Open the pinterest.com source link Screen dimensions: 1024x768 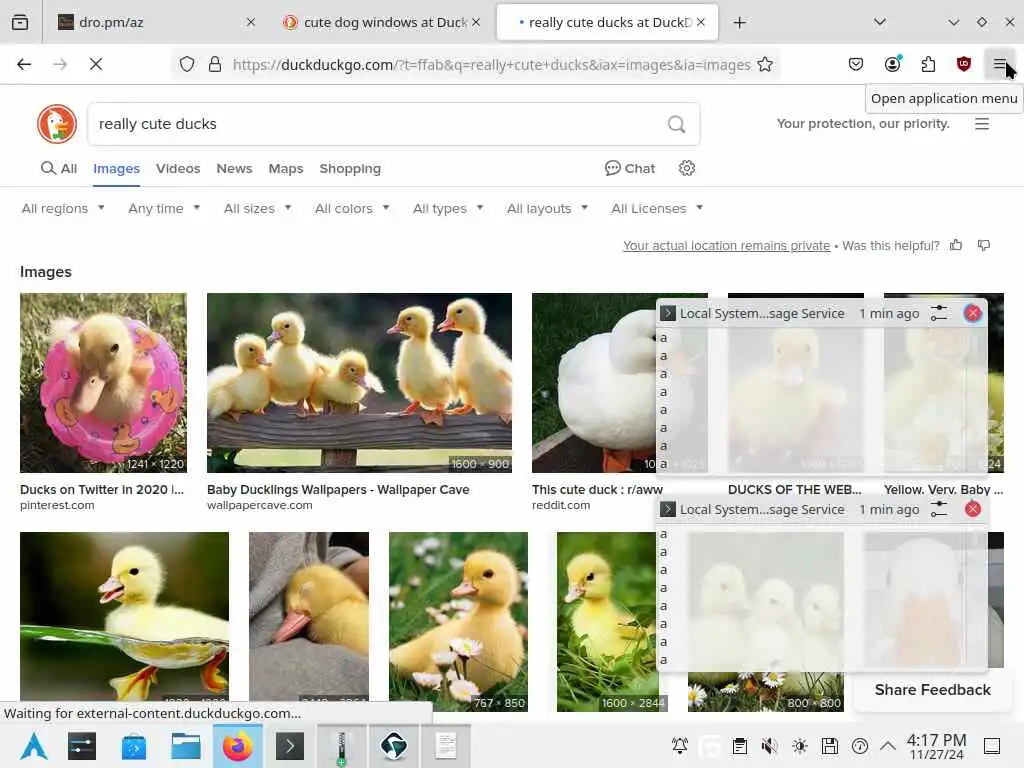(57, 505)
